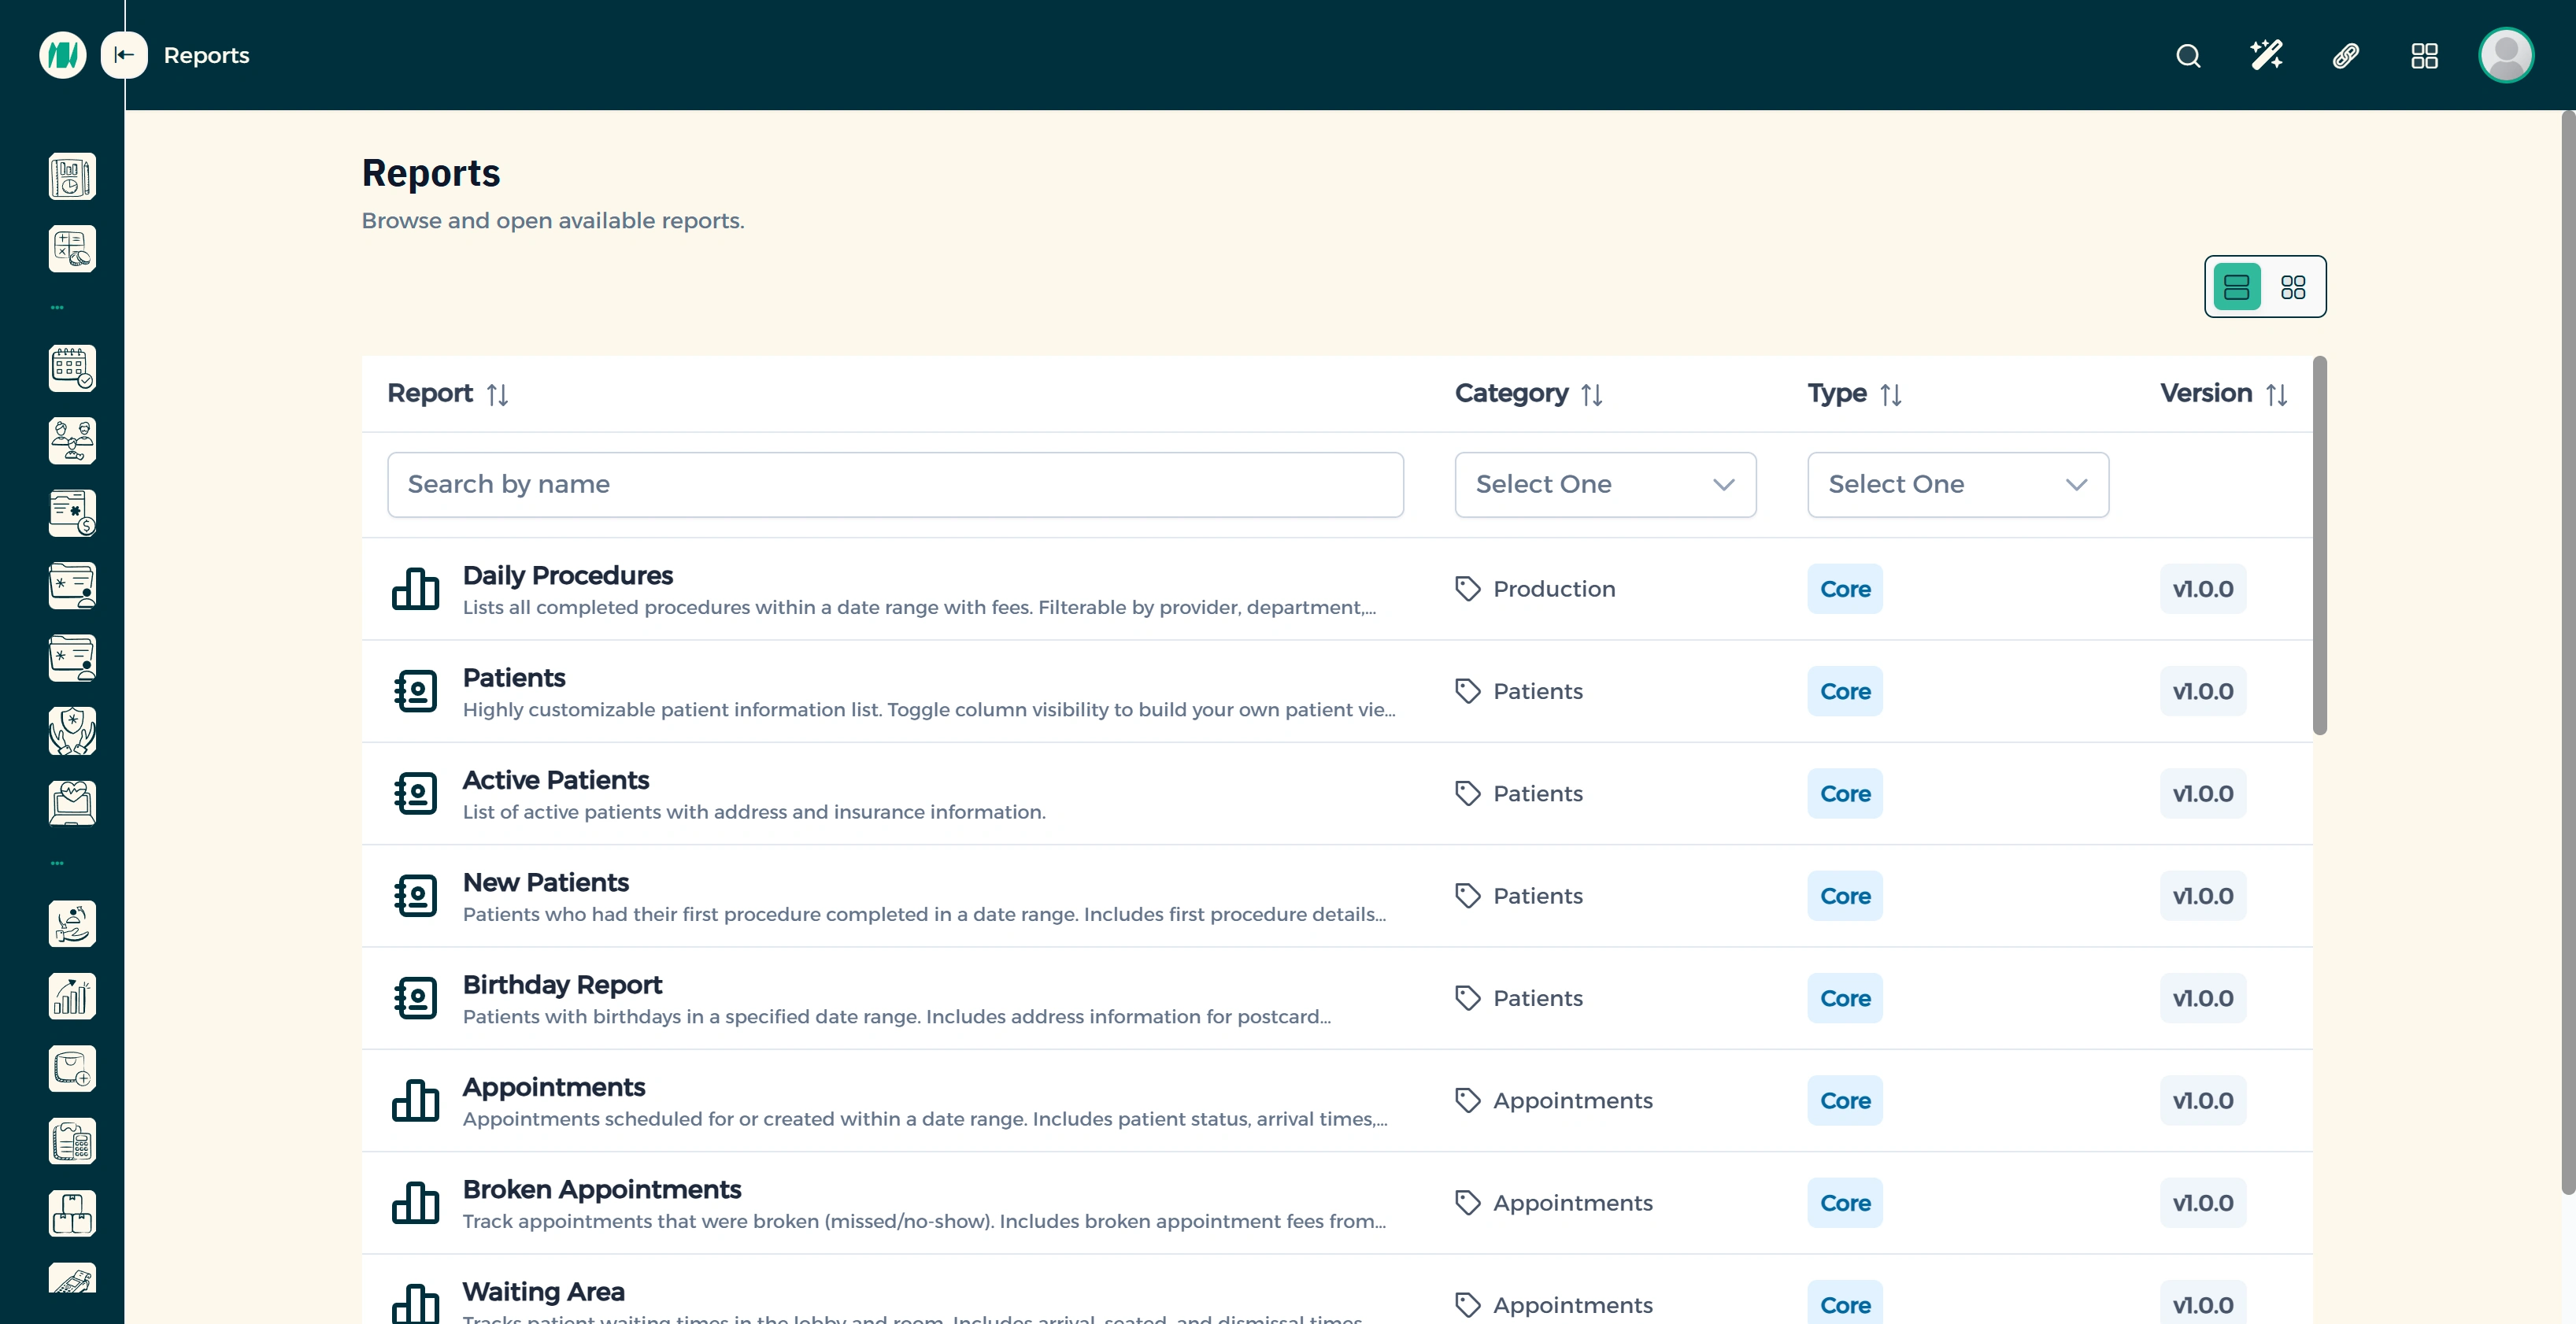Click the v1.0.0 badge for New Patients
This screenshot has height=1324, width=2576.
(2202, 896)
